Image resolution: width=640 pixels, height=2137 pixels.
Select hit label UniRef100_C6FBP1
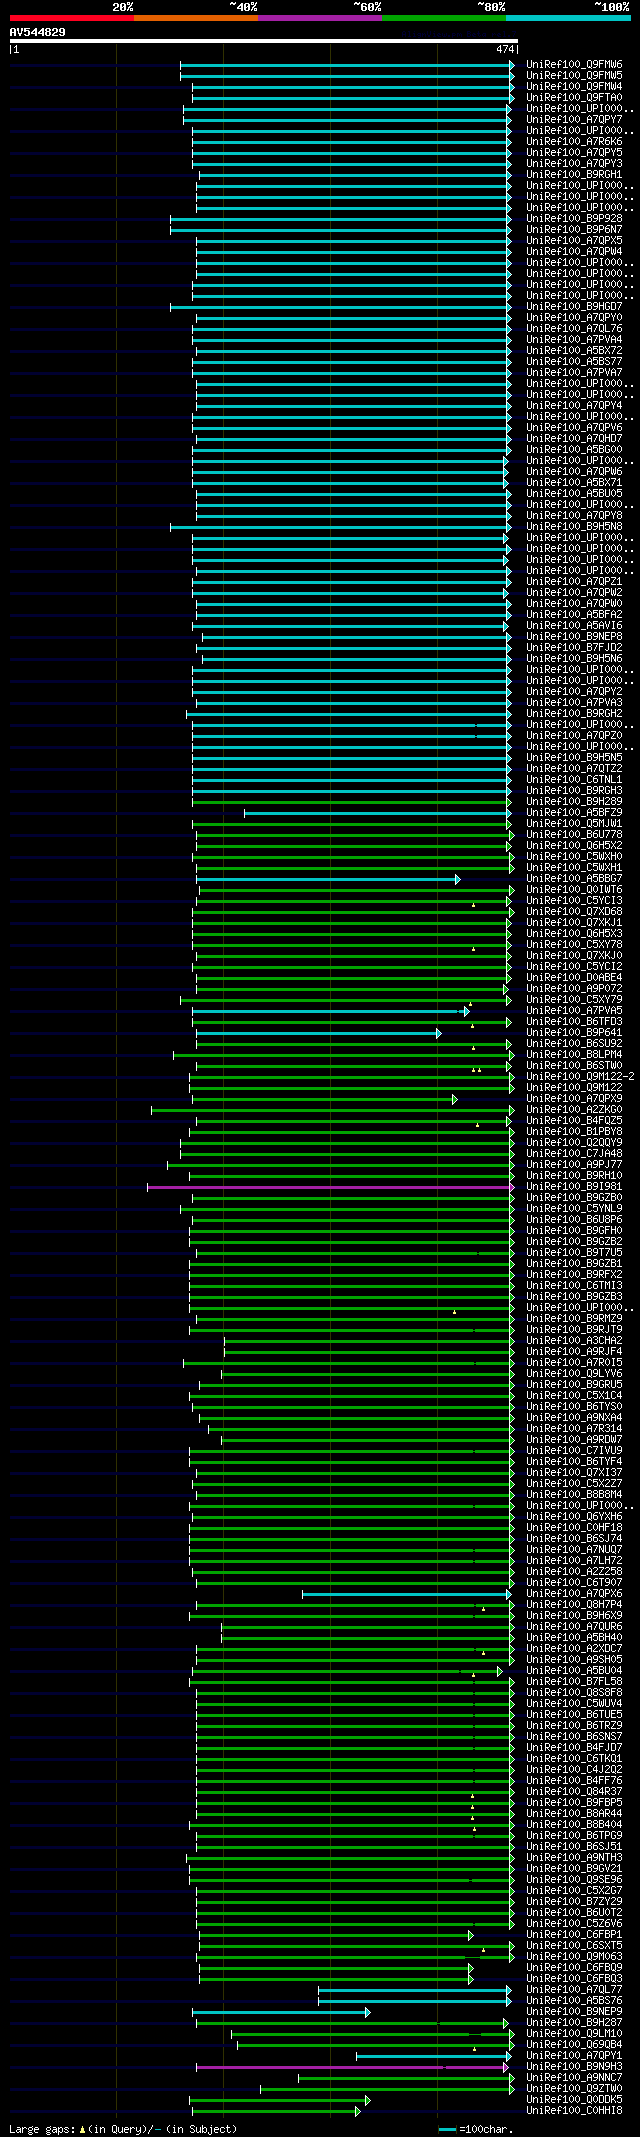[574, 1935]
